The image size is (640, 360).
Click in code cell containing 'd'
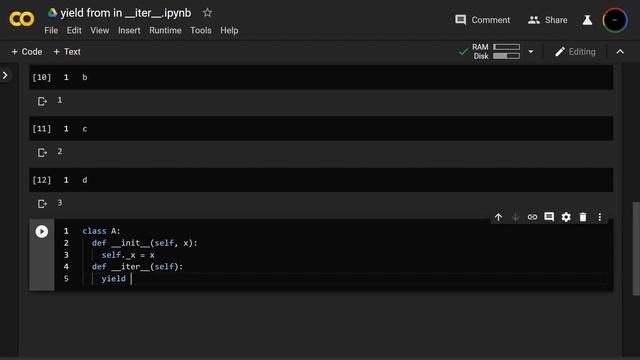[321, 180]
